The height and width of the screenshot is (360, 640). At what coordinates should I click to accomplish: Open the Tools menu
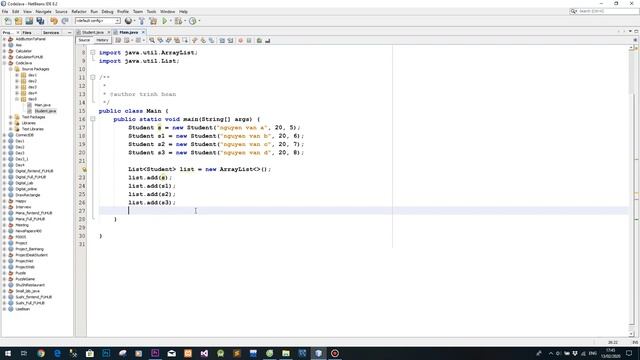[x=151, y=11]
